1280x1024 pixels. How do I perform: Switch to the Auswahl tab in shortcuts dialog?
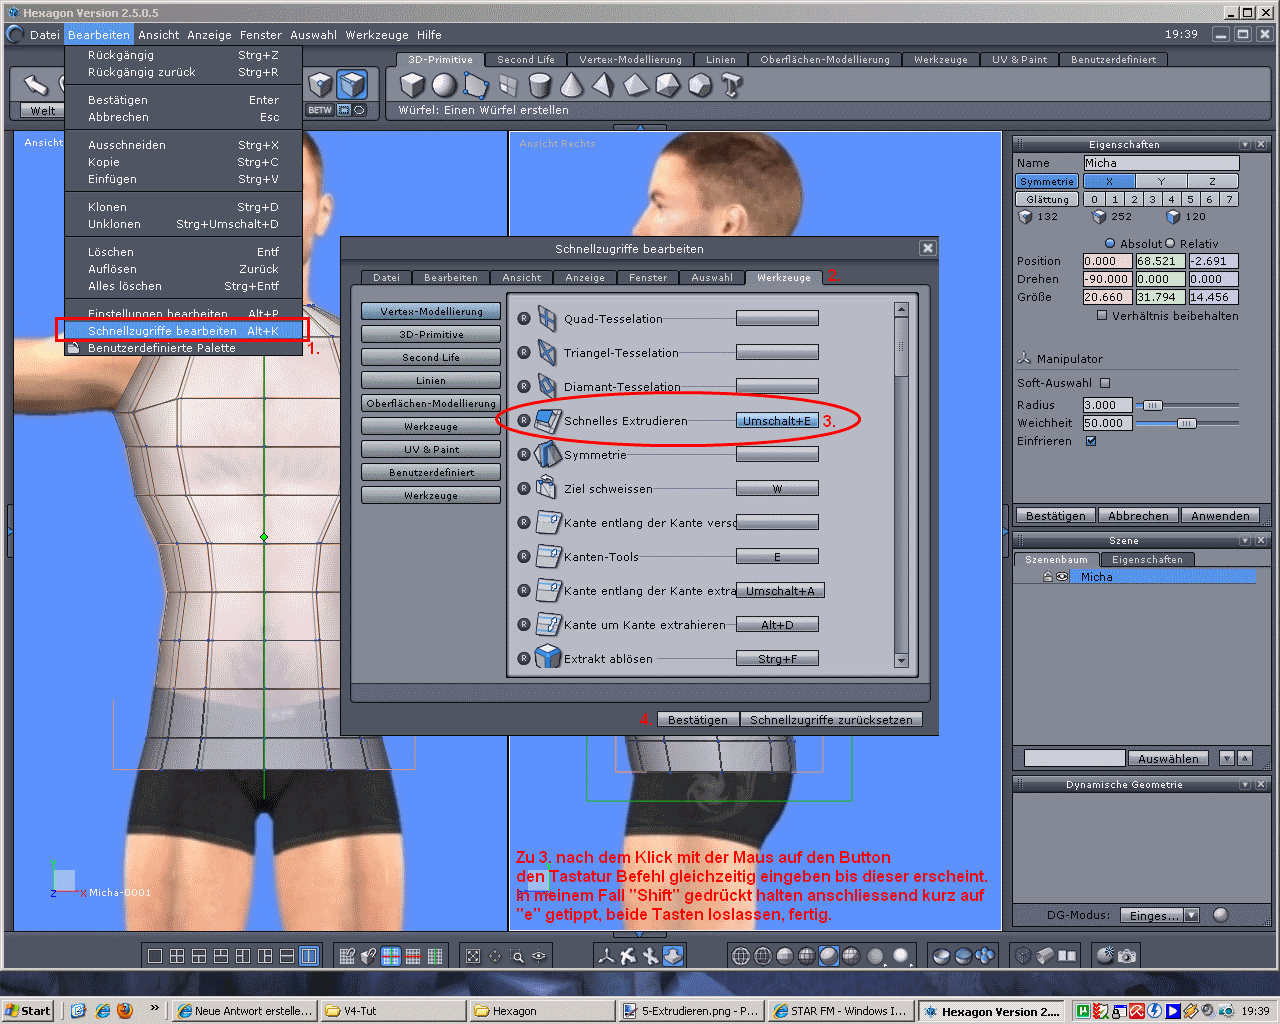pos(712,278)
